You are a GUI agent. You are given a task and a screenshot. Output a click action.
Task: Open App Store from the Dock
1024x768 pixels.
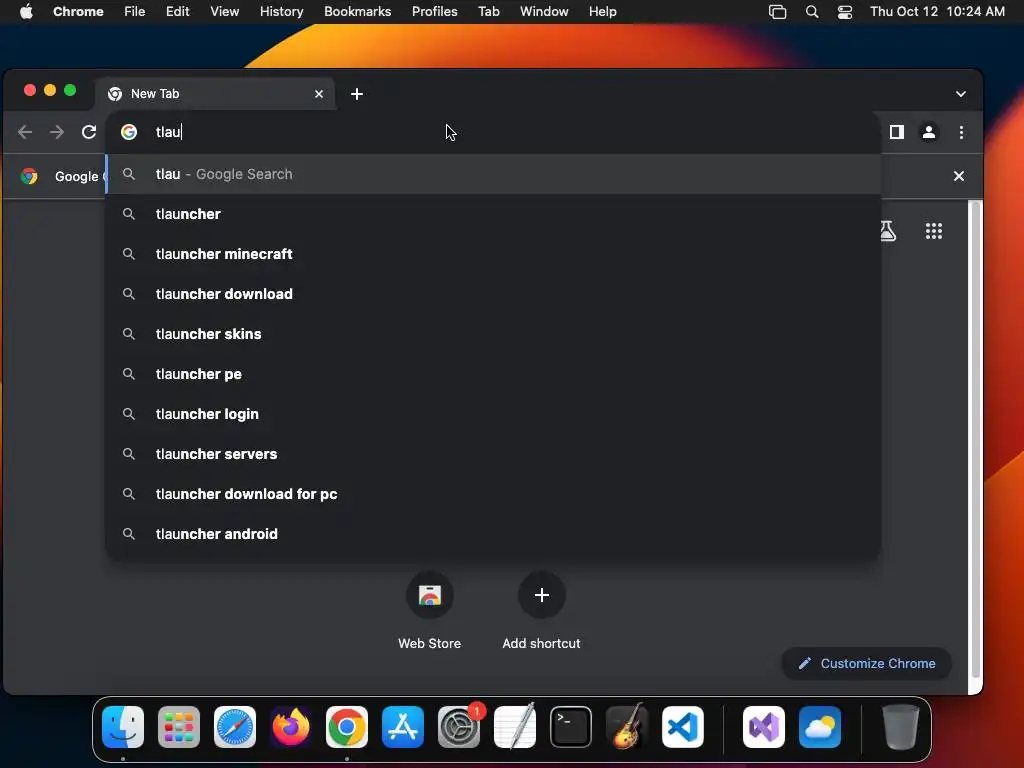[x=403, y=727]
